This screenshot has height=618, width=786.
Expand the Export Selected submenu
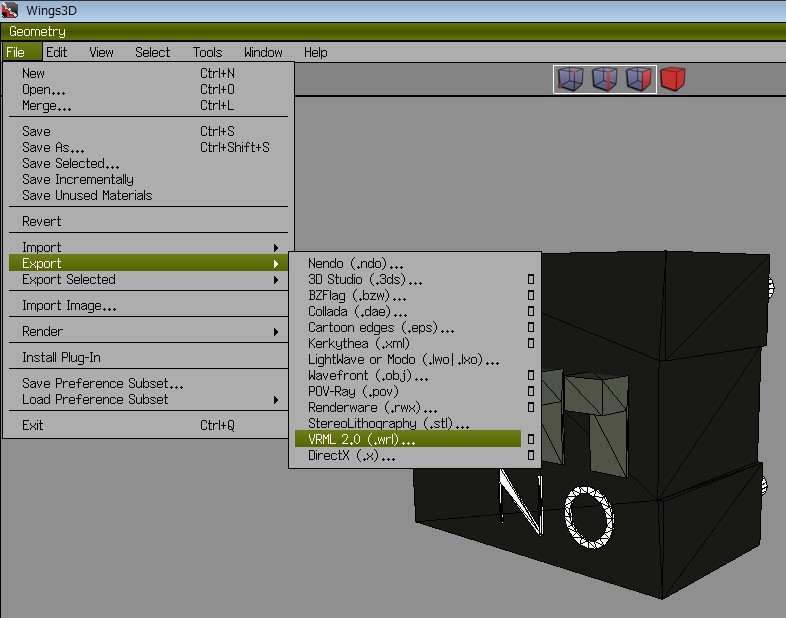[x=276, y=280]
